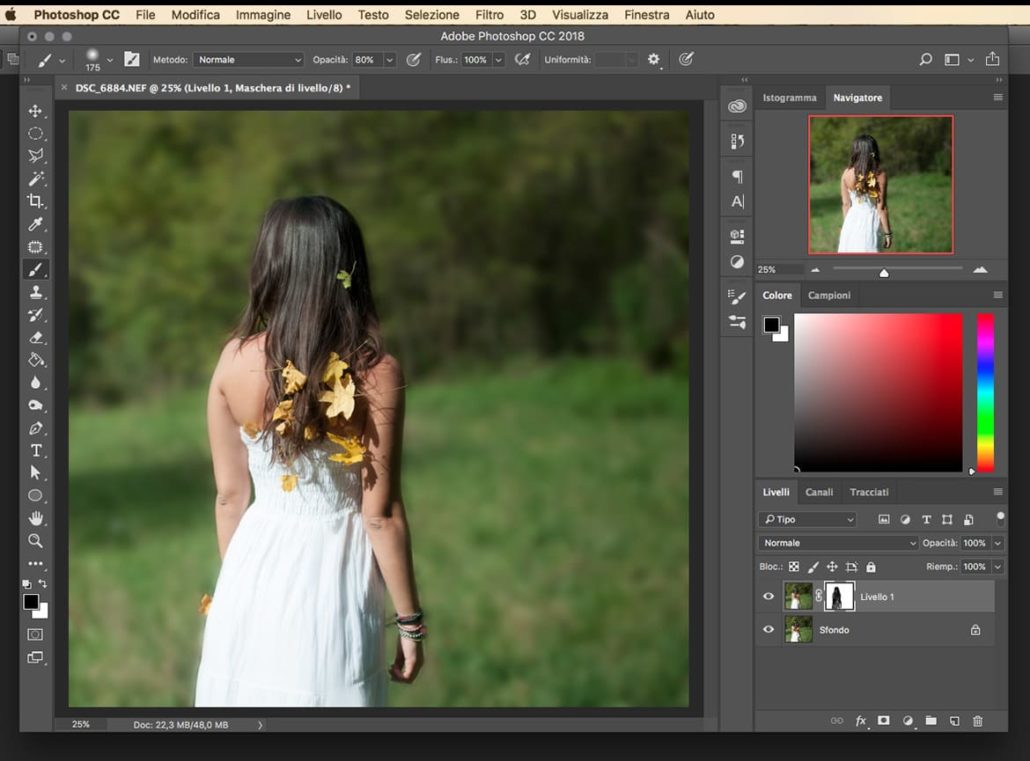Image resolution: width=1030 pixels, height=761 pixels.
Task: Select the Eyedropper tool
Action: 35,224
